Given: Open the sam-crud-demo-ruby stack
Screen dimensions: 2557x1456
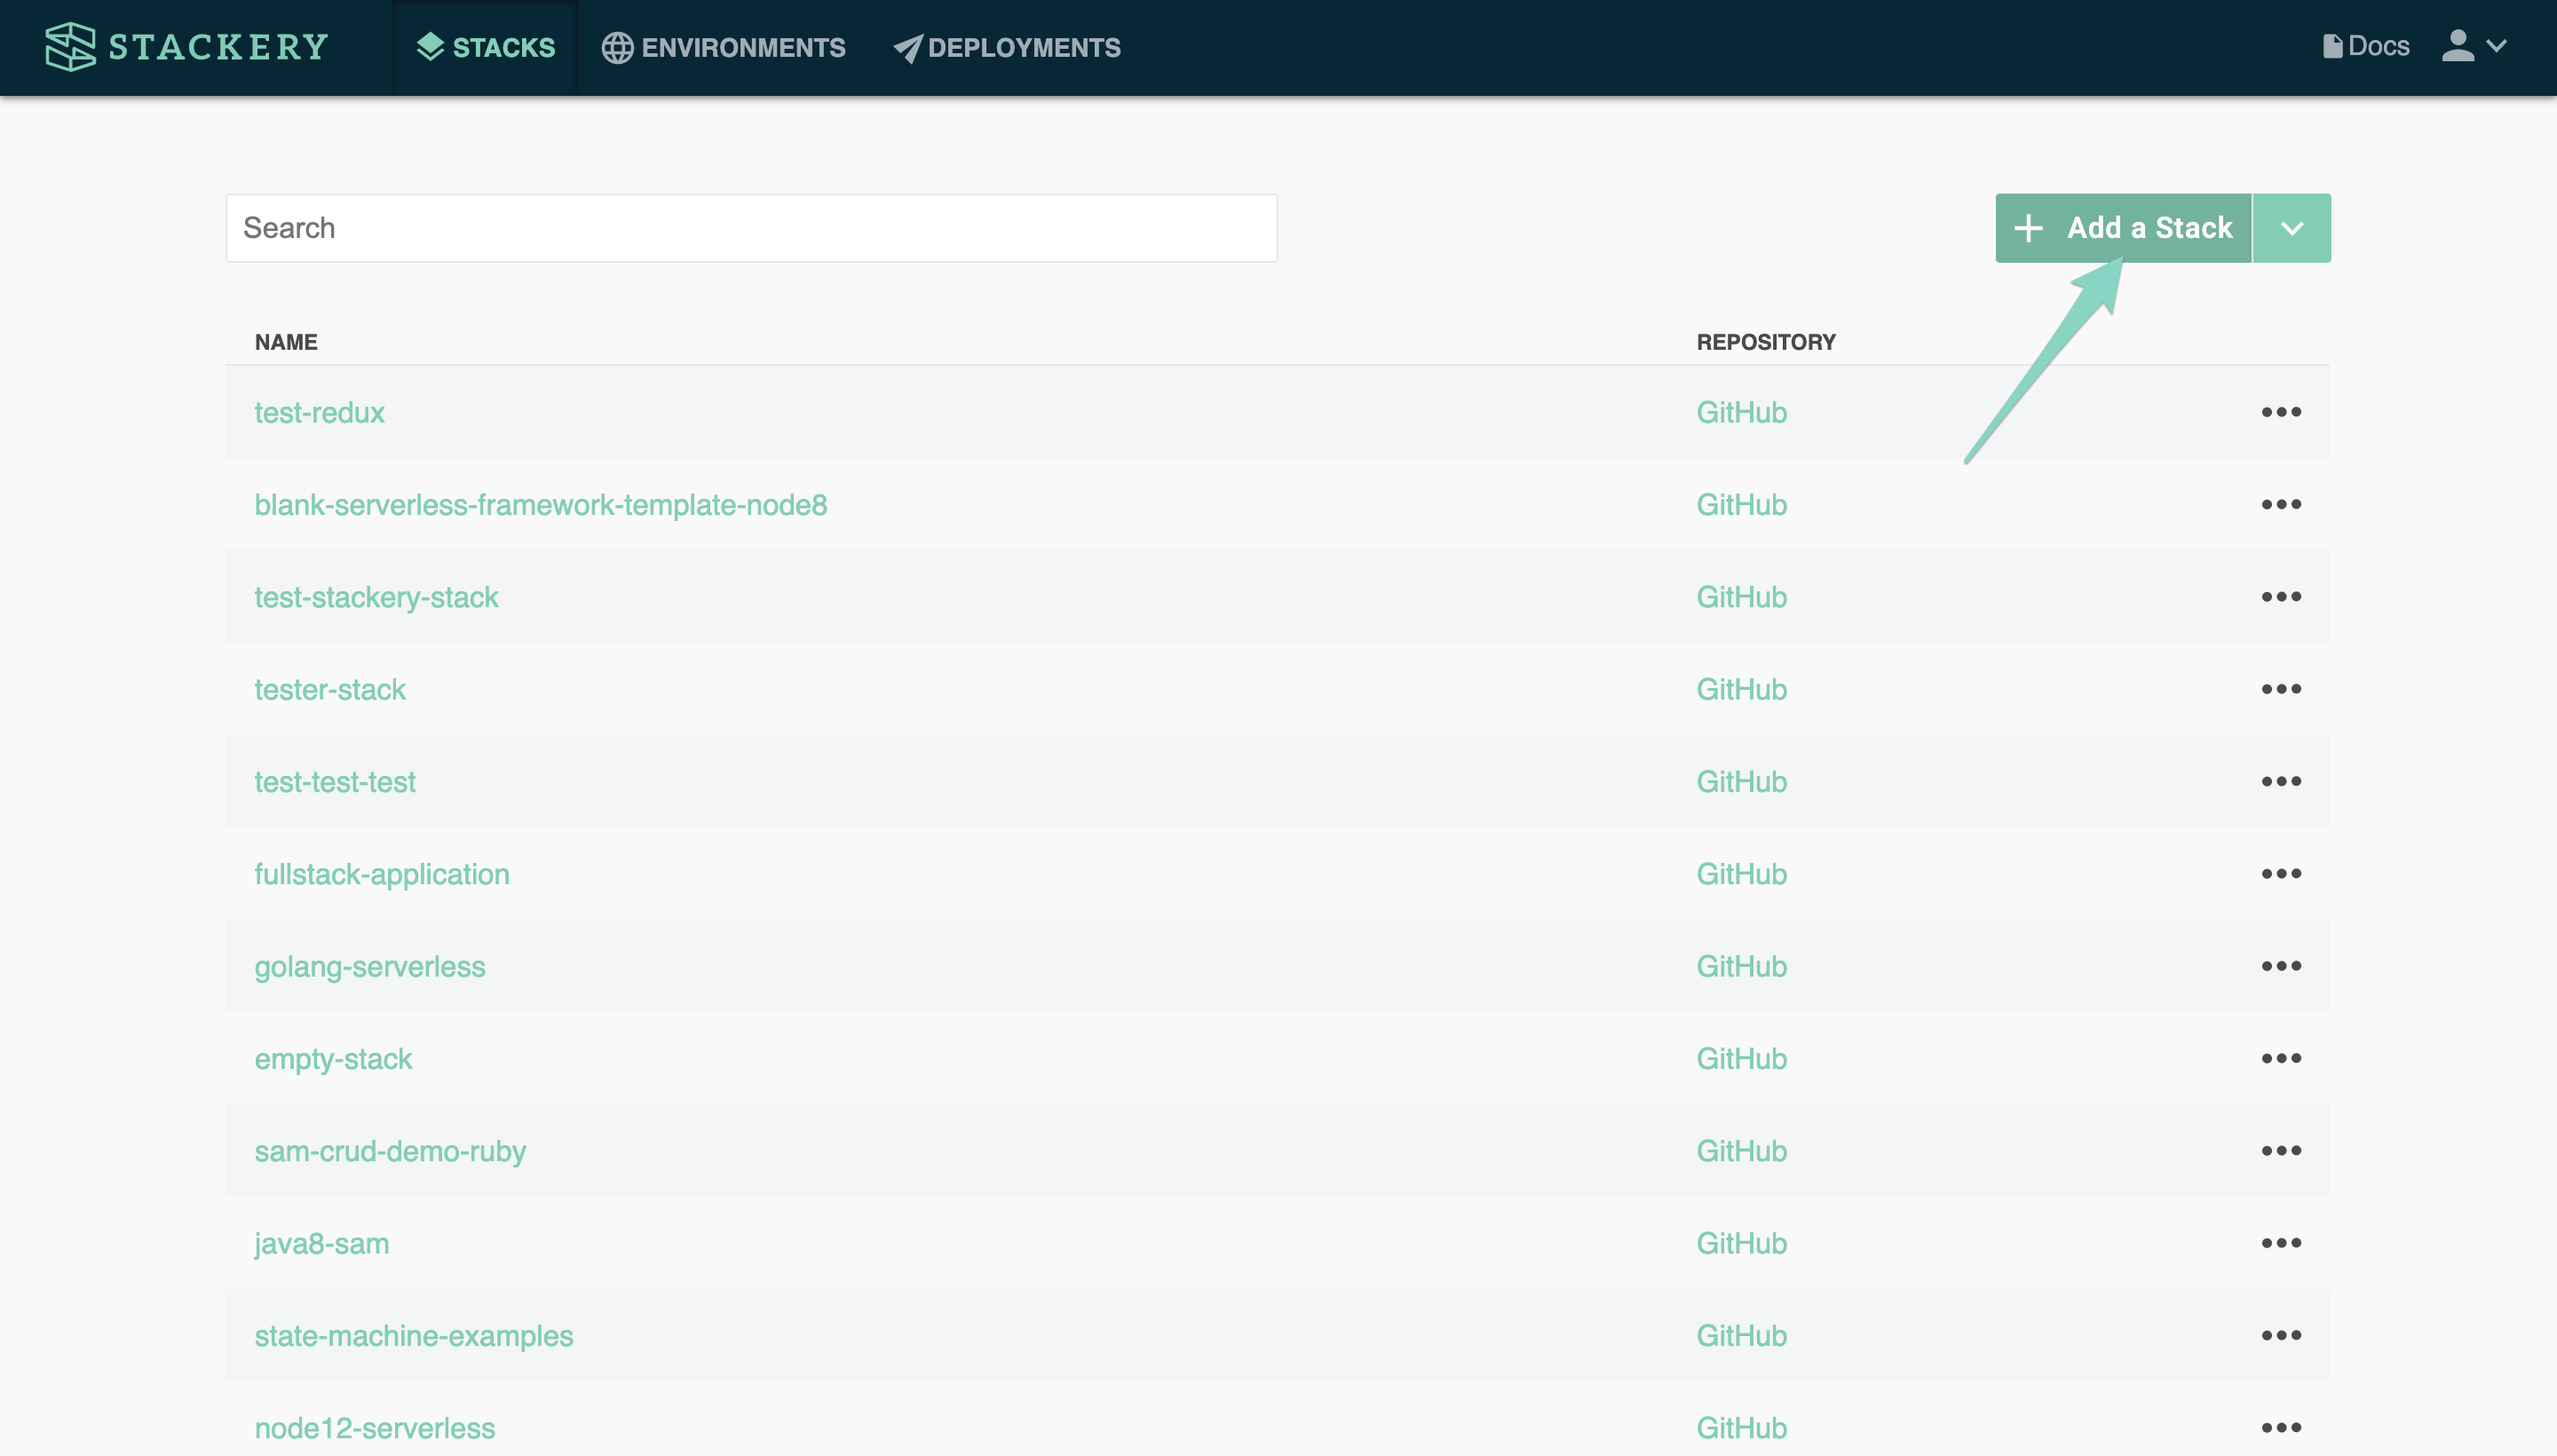Looking at the screenshot, I should pyautogui.click(x=390, y=1151).
